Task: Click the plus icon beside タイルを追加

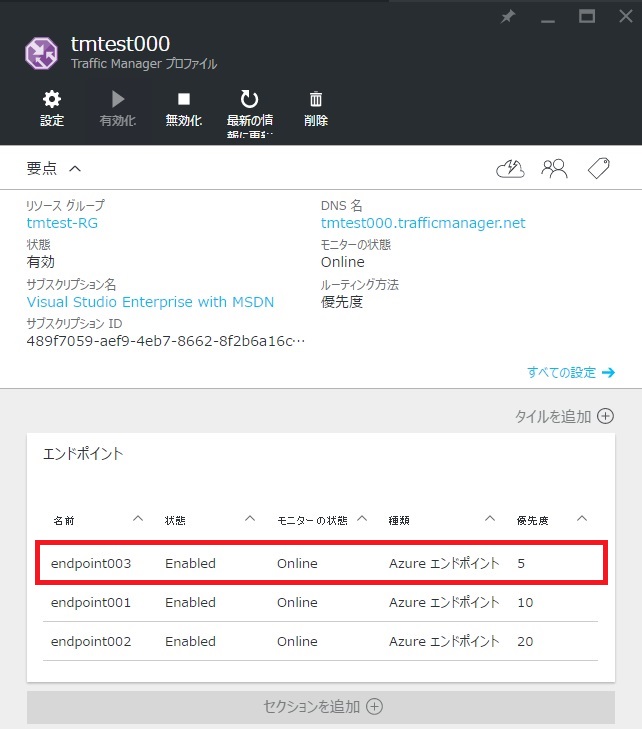Action: pos(605,416)
